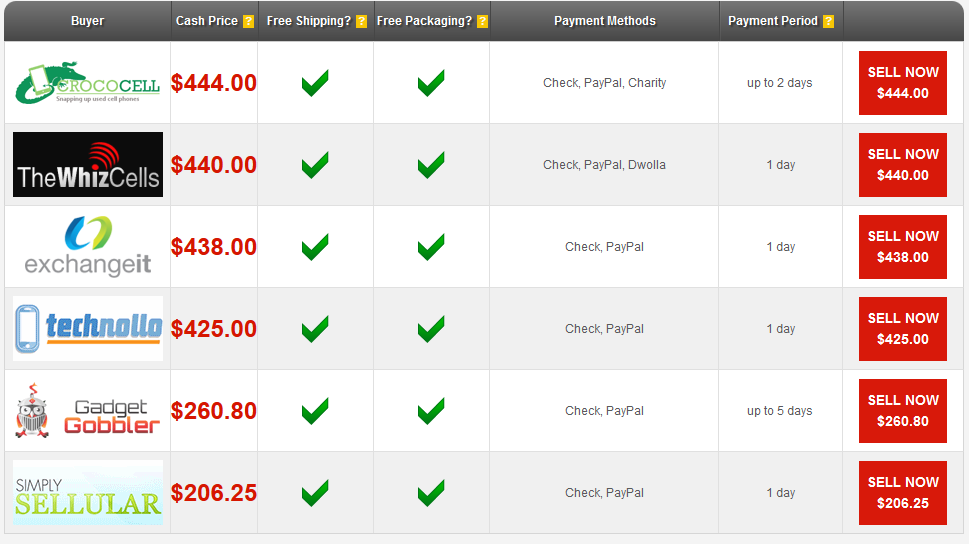
Task: Click SELL NOW $444.00 button
Action: (903, 83)
